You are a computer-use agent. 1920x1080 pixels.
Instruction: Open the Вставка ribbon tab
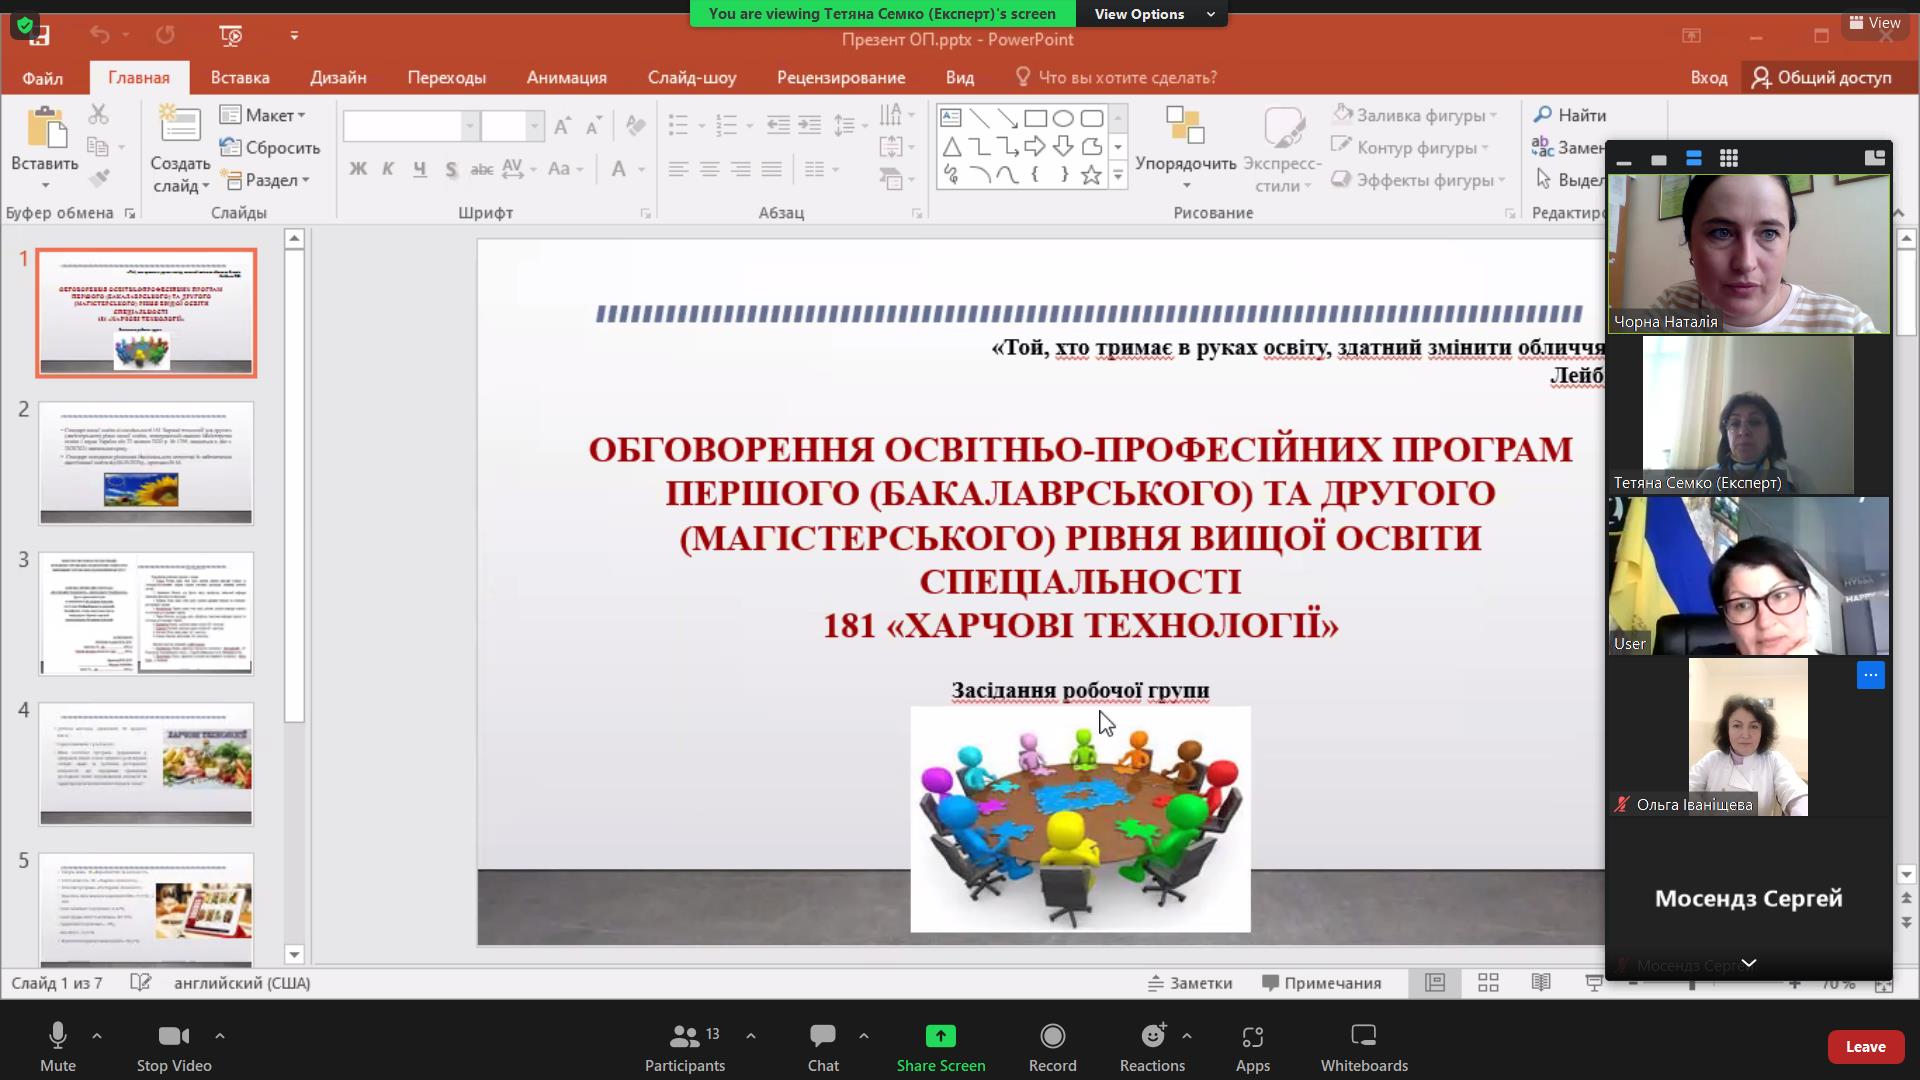pos(240,77)
